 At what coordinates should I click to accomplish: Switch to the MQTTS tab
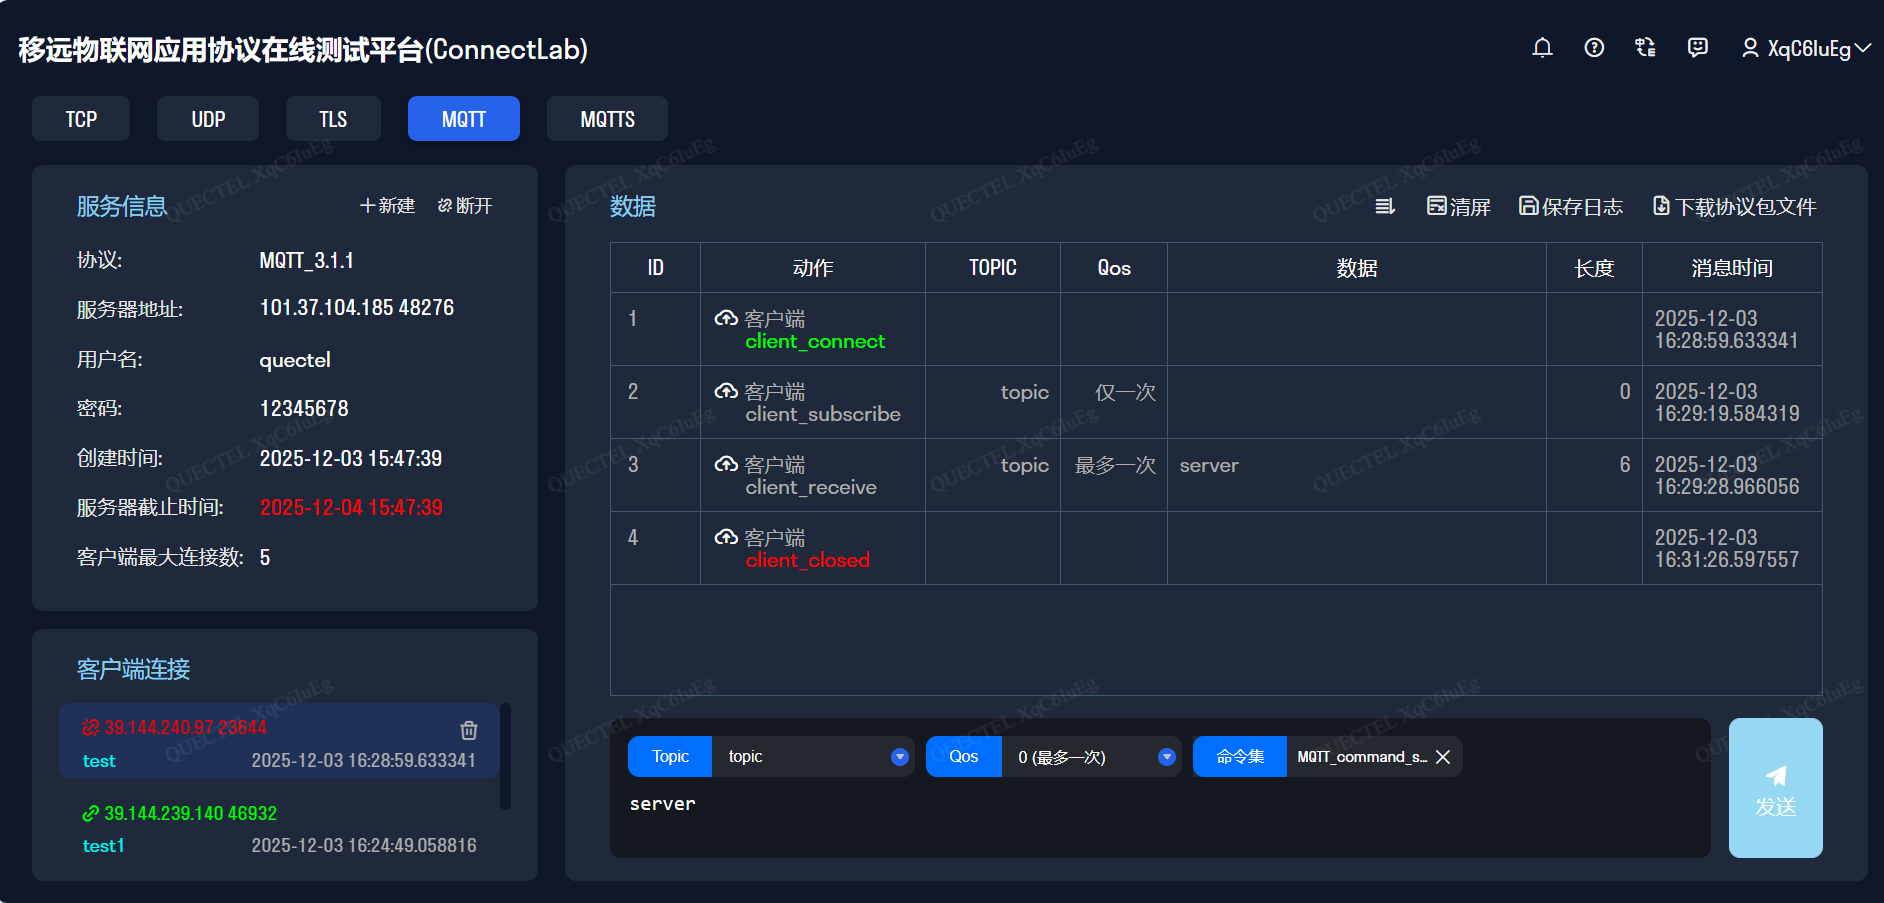coord(607,119)
